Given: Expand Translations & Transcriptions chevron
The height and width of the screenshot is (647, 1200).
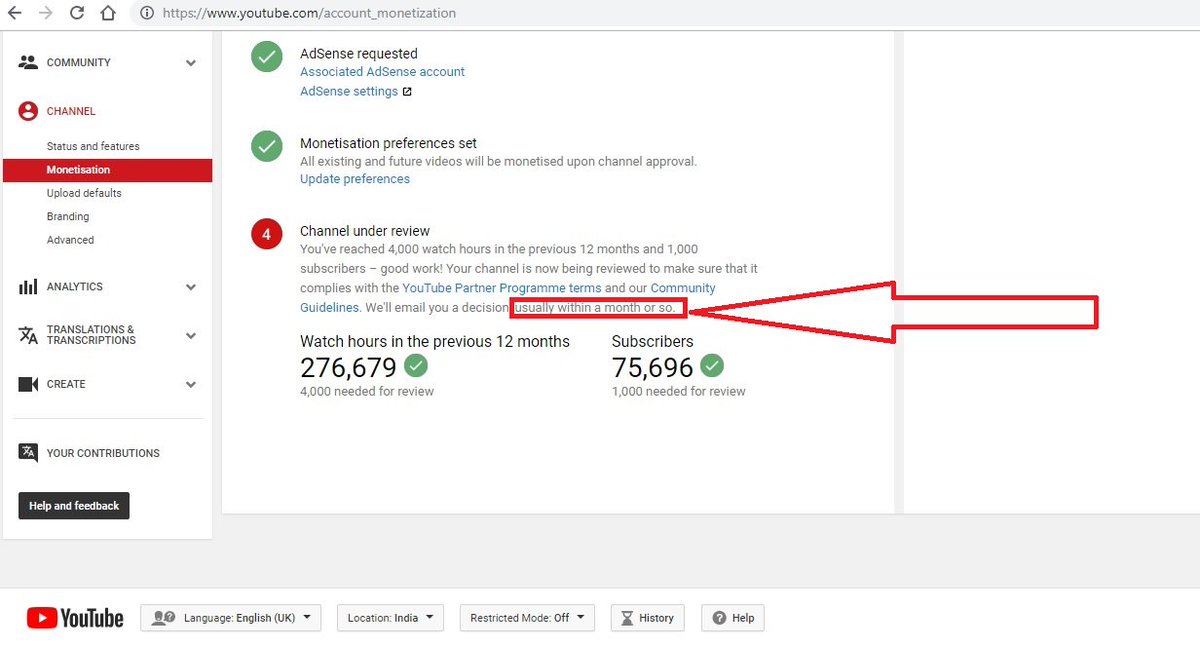Looking at the screenshot, I should (191, 336).
